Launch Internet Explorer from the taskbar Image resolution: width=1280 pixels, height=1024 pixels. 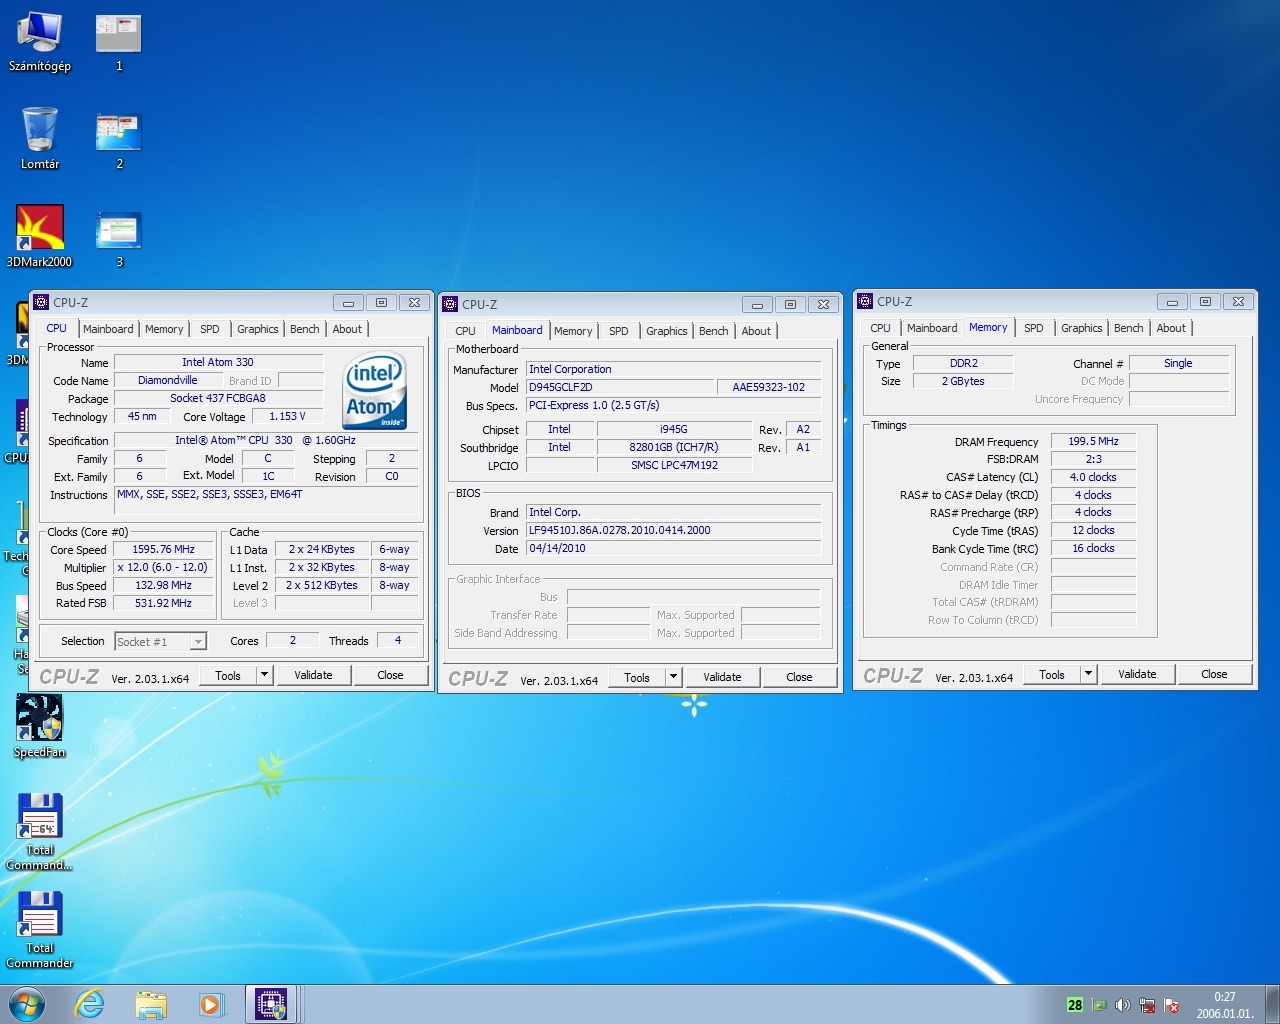[x=90, y=1004]
